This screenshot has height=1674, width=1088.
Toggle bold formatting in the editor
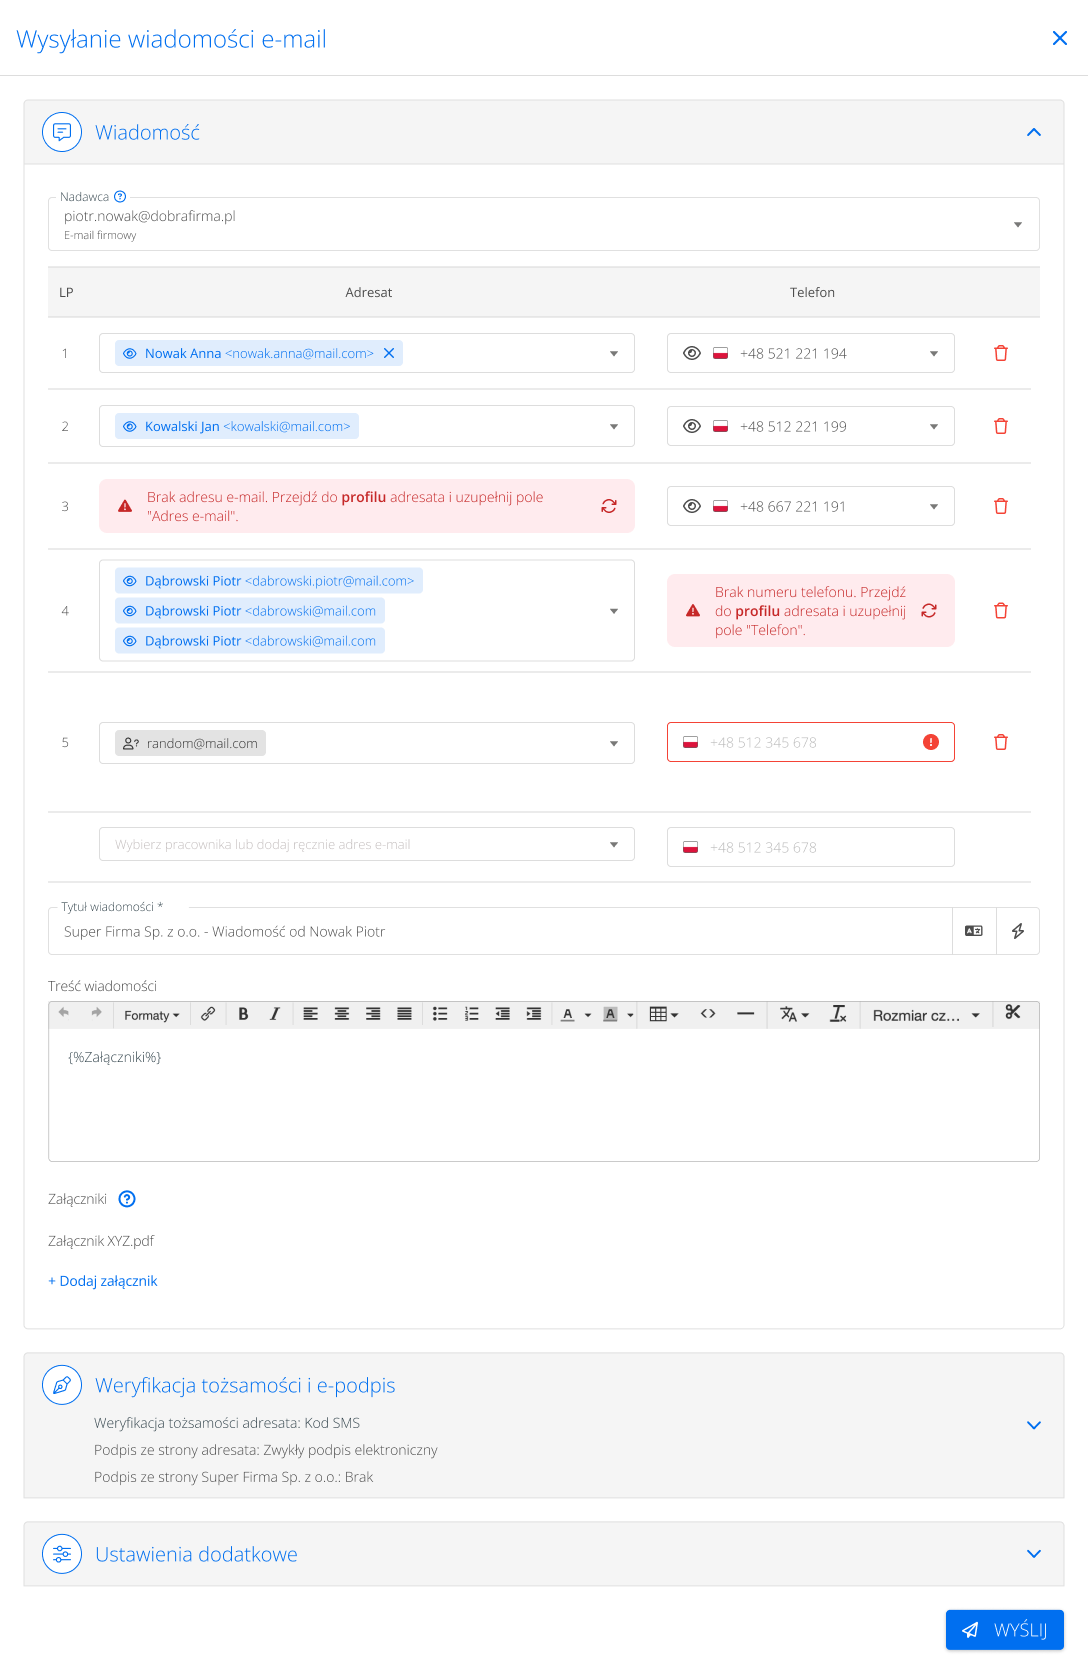pos(243,1014)
